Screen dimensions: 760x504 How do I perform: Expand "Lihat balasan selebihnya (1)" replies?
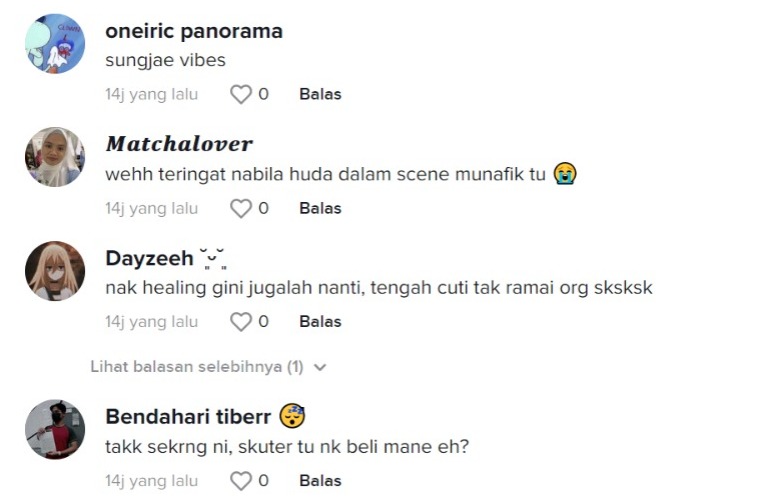(197, 367)
